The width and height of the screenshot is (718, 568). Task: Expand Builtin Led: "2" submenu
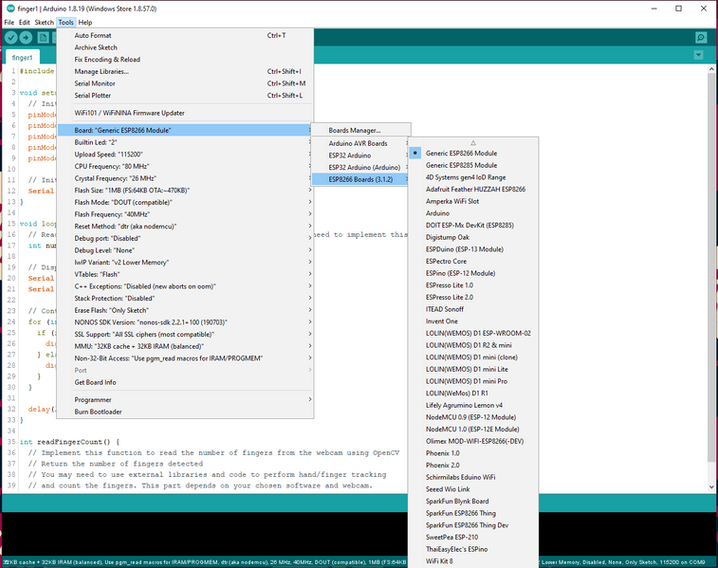pos(185,142)
